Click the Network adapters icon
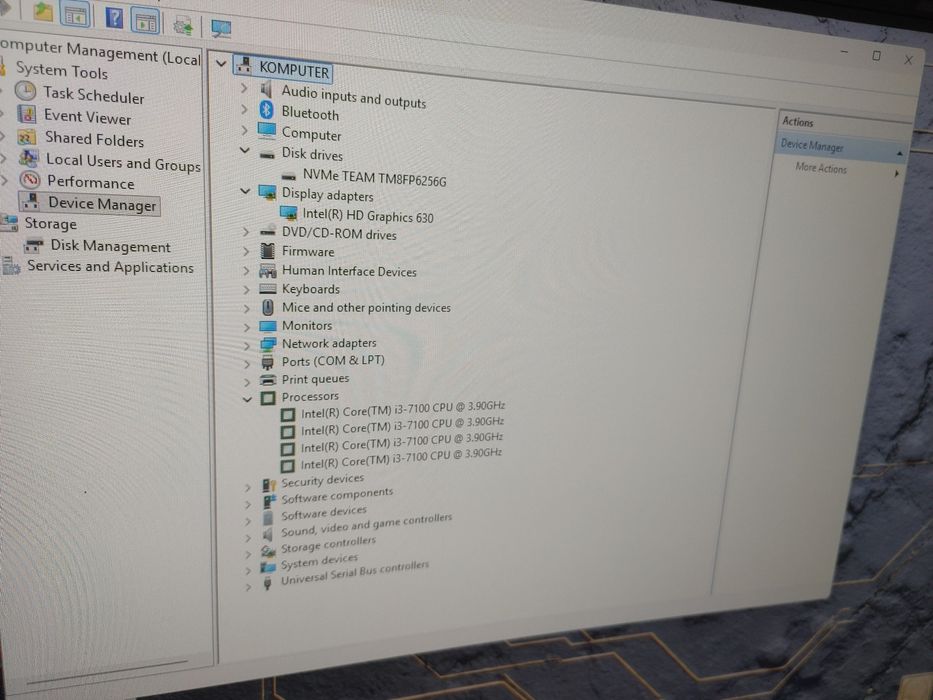The width and height of the screenshot is (933, 700). pos(268,343)
